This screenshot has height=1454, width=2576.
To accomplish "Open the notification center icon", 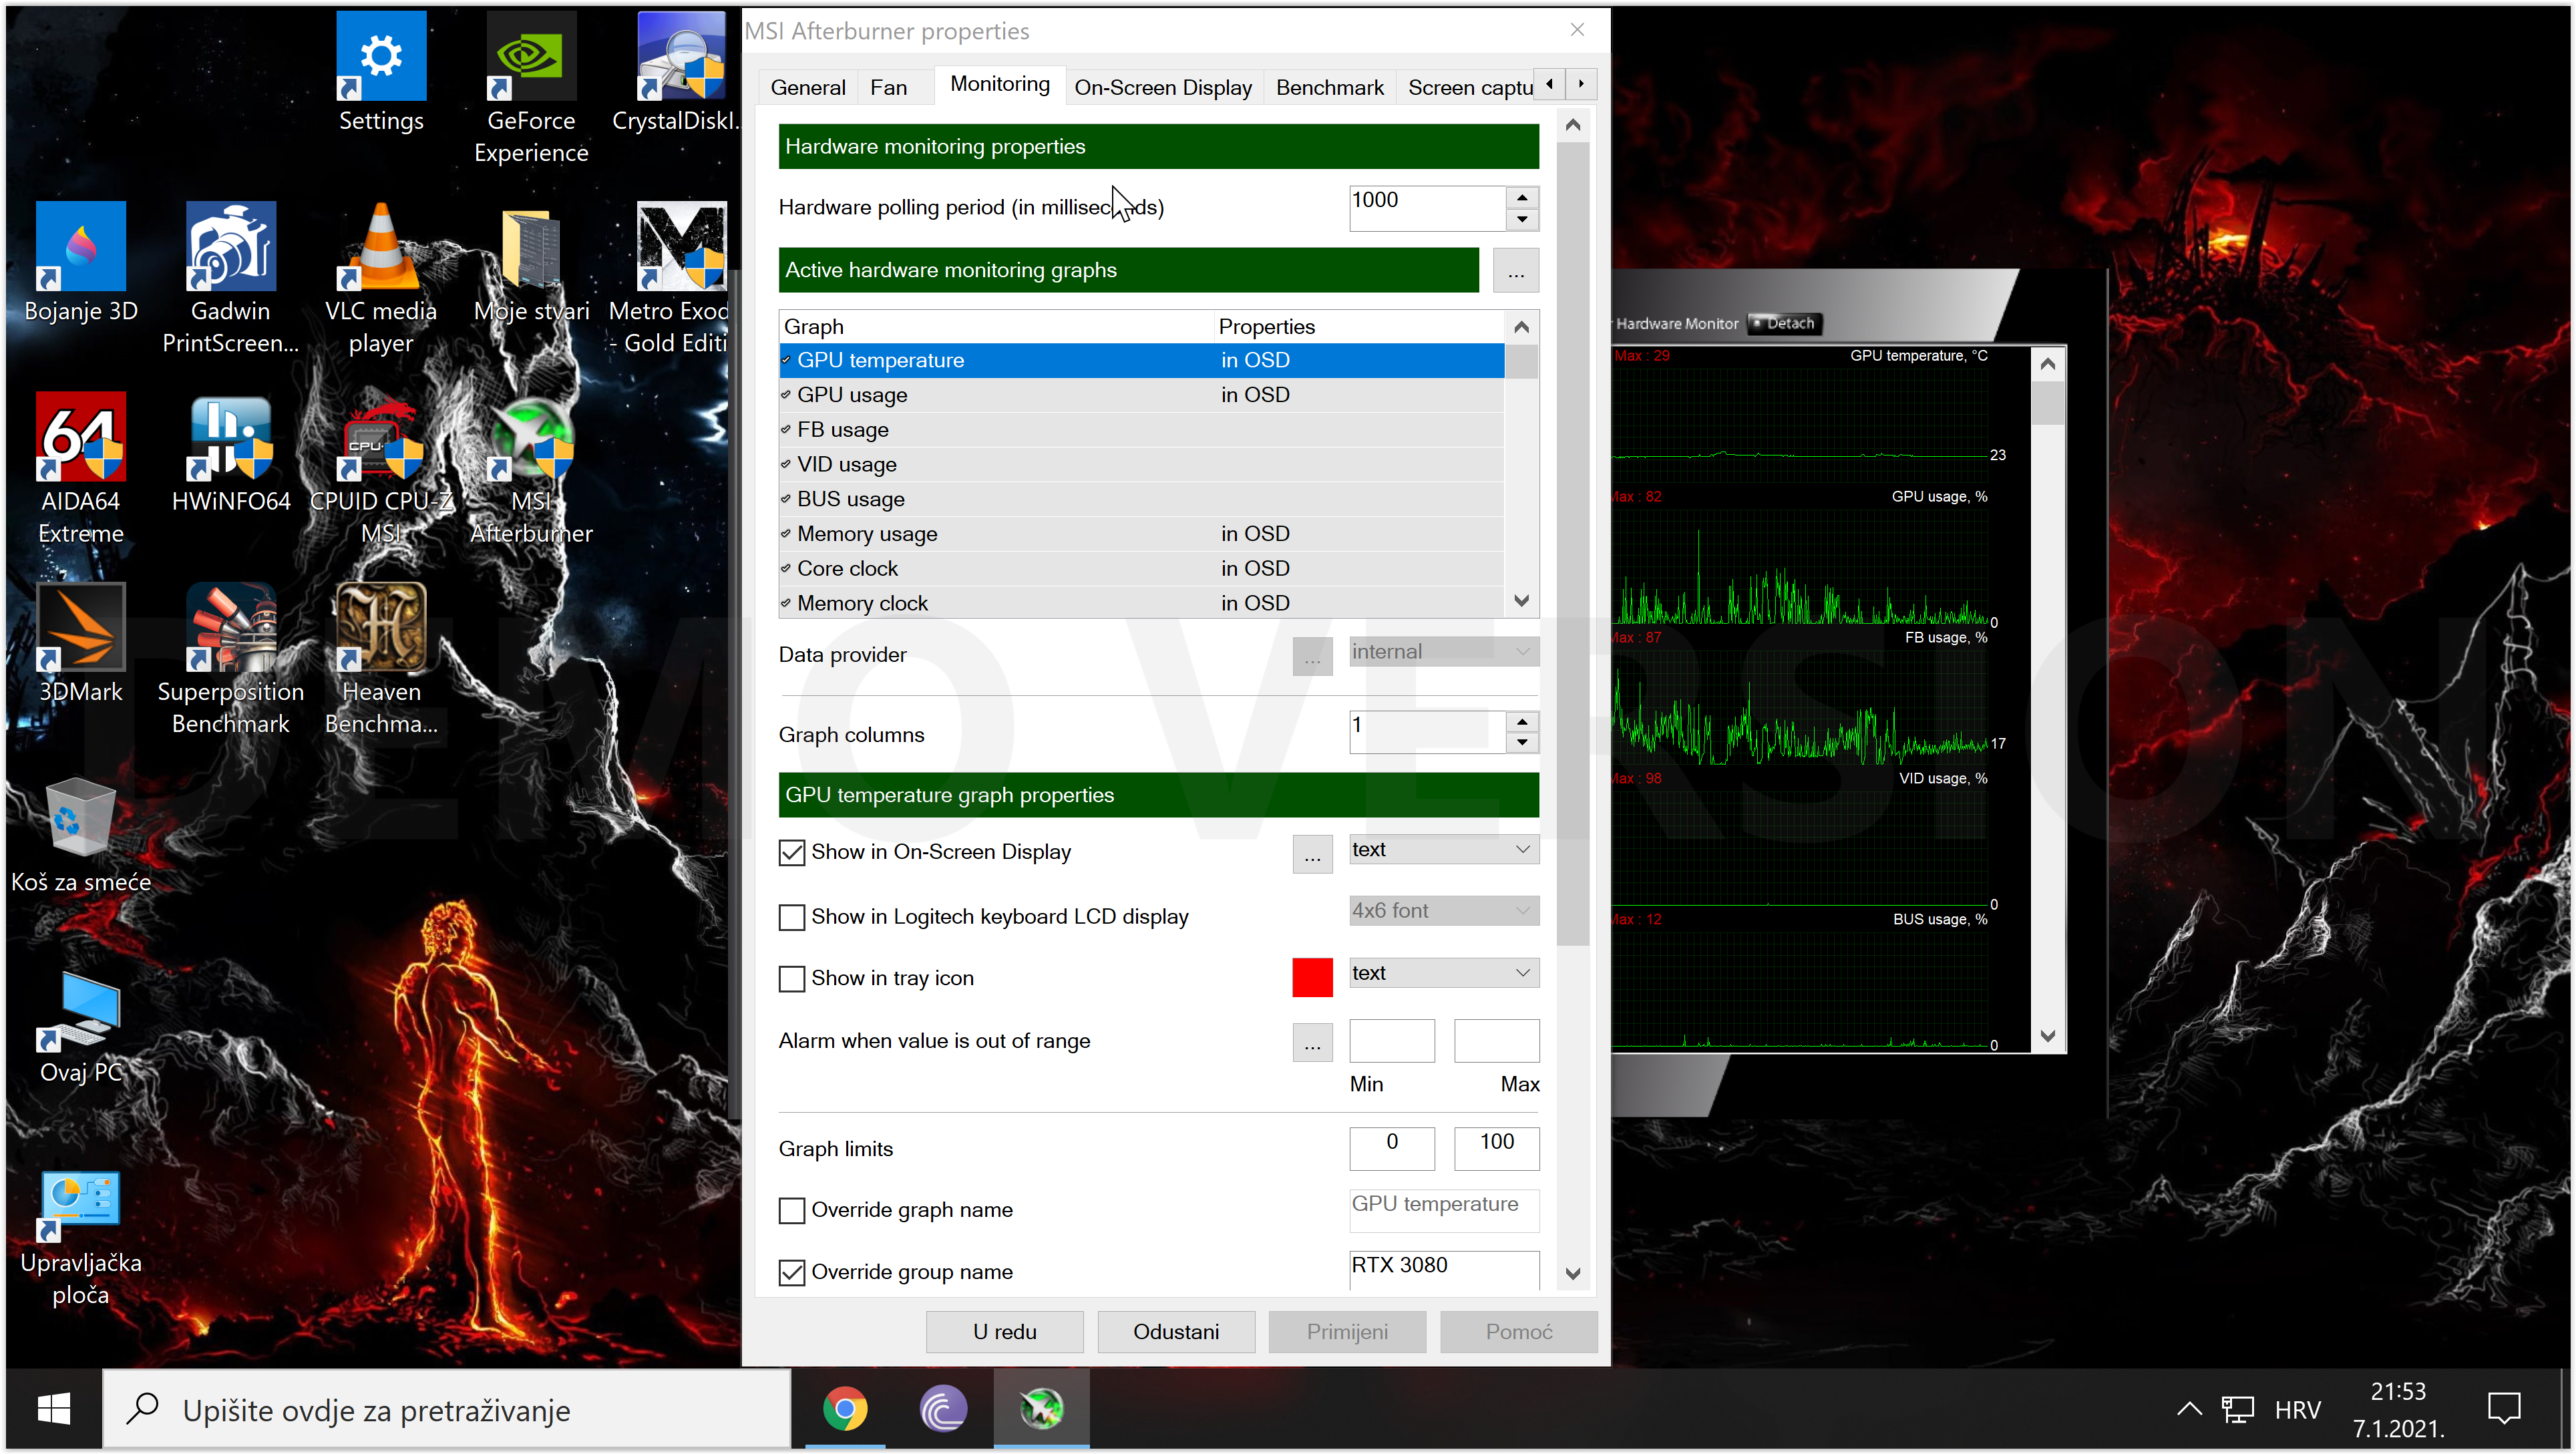I will click(x=2505, y=1410).
